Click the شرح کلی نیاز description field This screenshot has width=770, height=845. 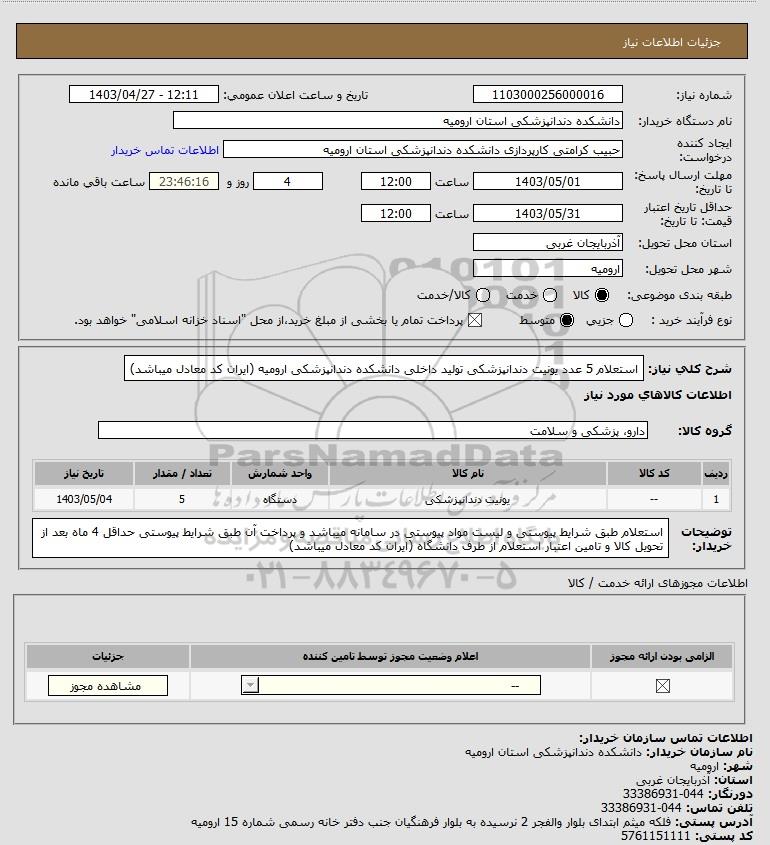384,369
